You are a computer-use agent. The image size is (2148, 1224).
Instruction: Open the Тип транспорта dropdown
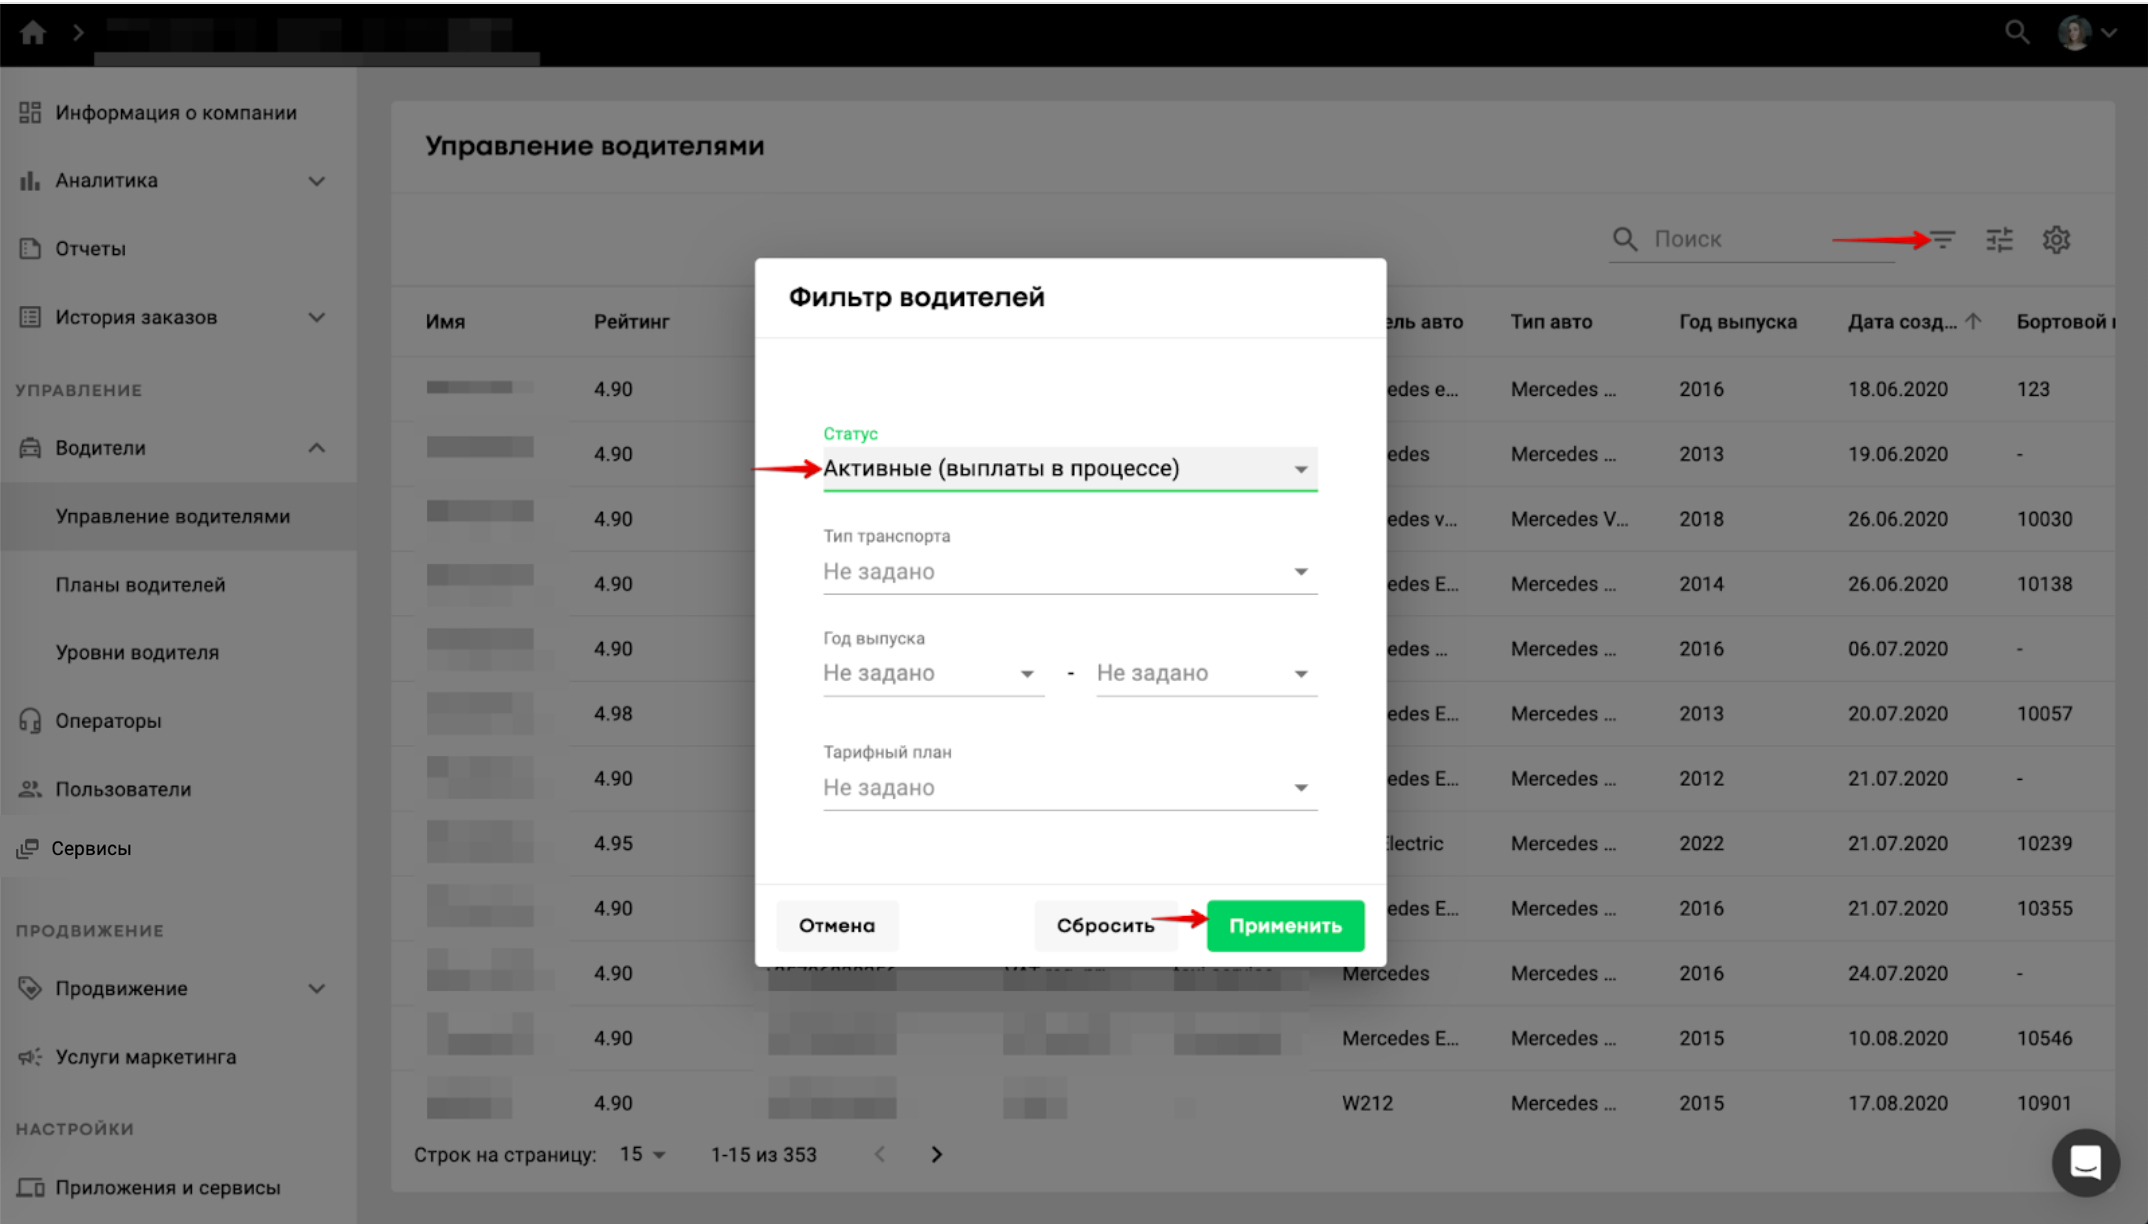pyautogui.click(x=1069, y=572)
